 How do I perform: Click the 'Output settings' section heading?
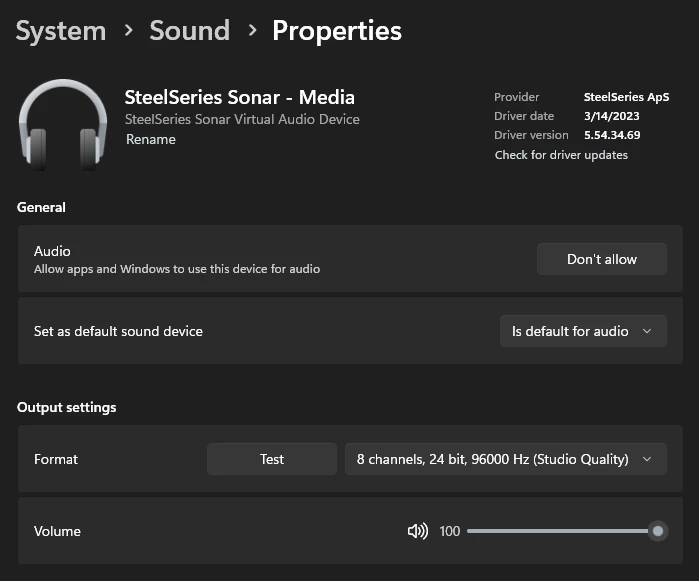[66, 408]
